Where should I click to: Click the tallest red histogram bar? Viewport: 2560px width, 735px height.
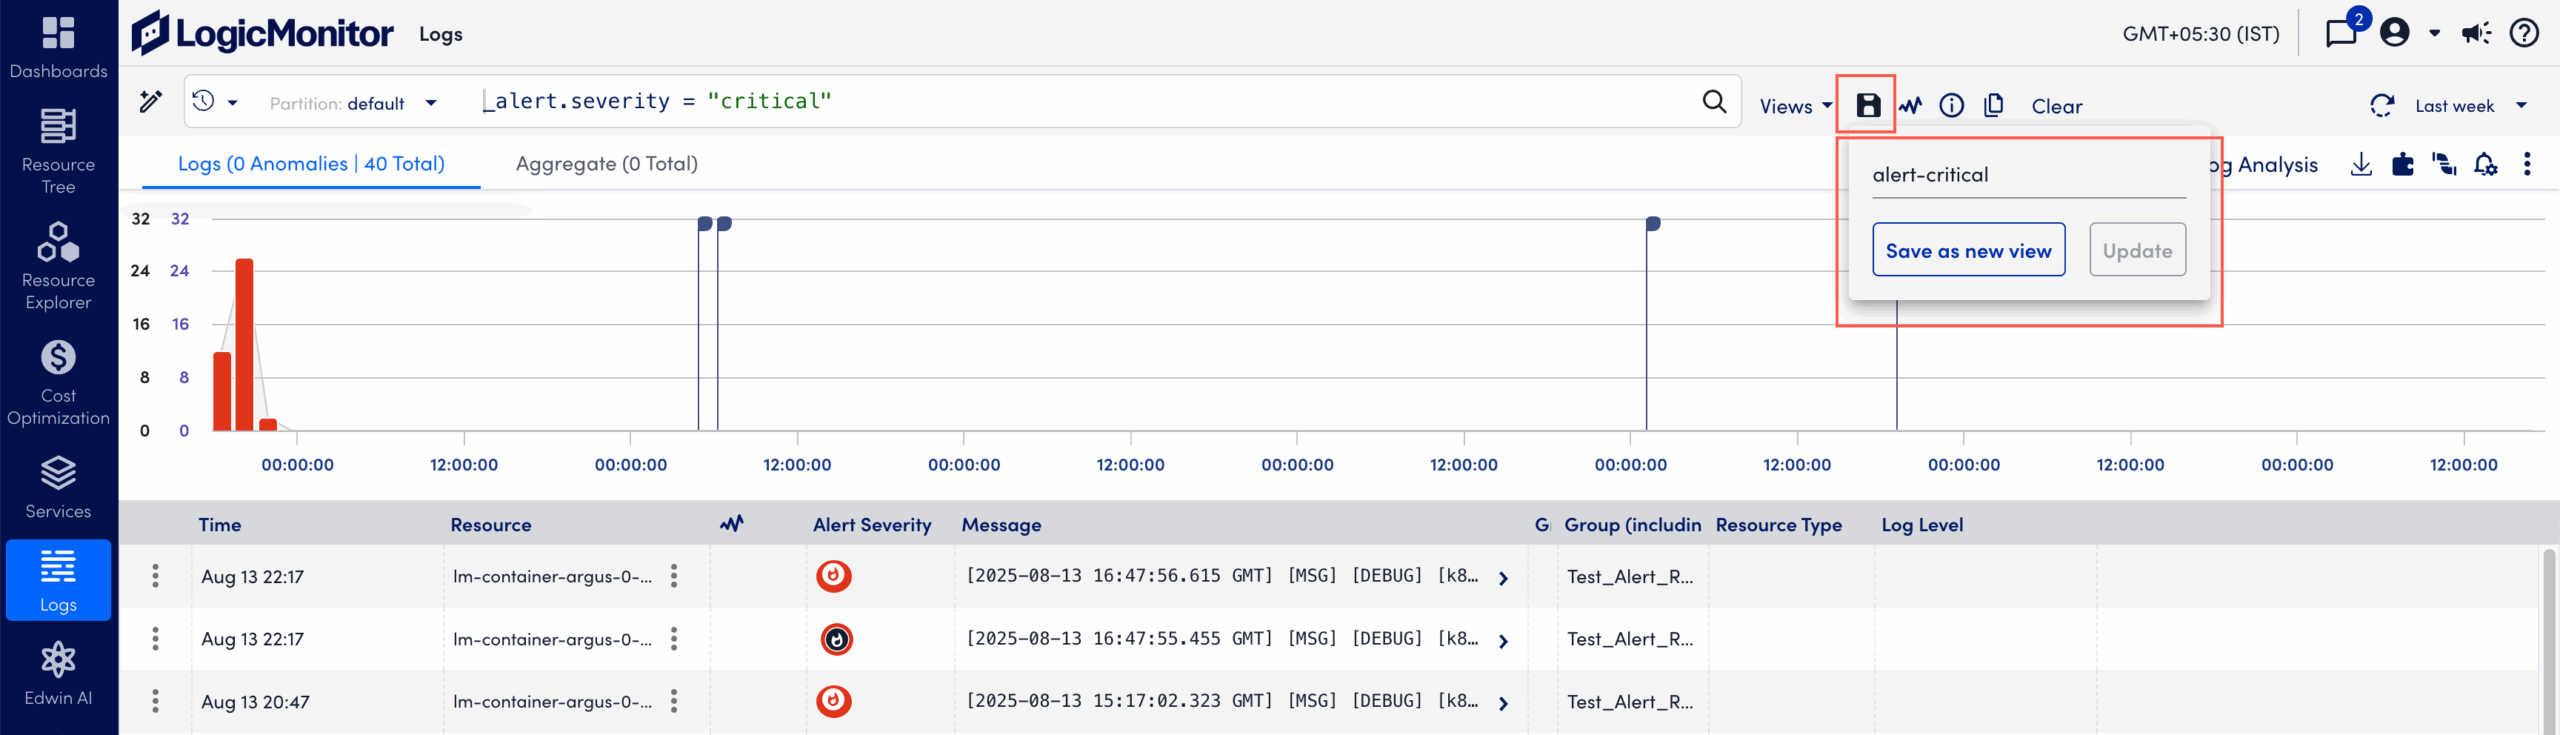[x=244, y=344]
